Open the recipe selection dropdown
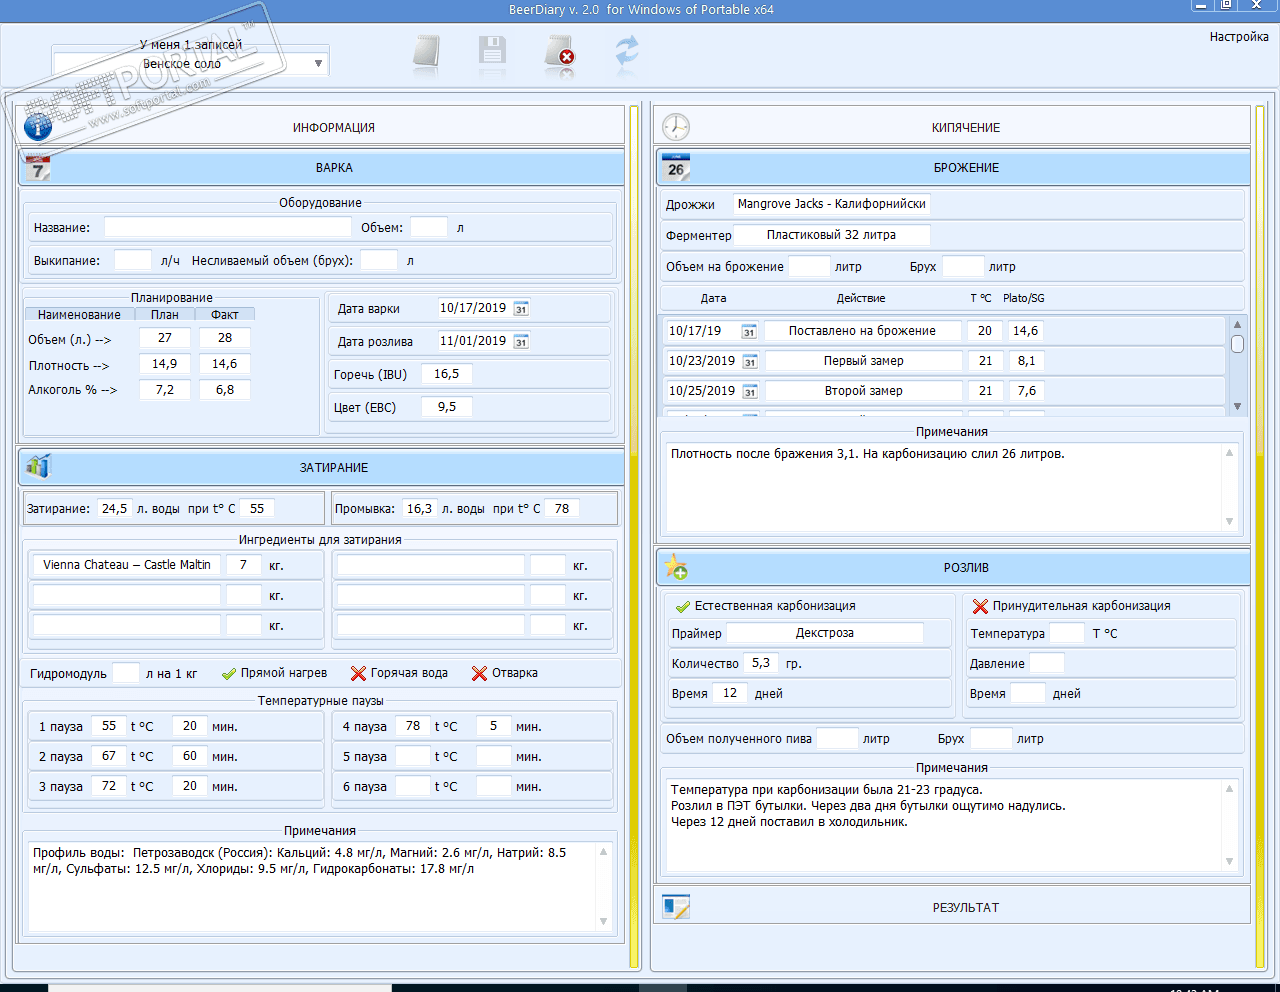The width and height of the screenshot is (1280, 992). click(x=318, y=64)
